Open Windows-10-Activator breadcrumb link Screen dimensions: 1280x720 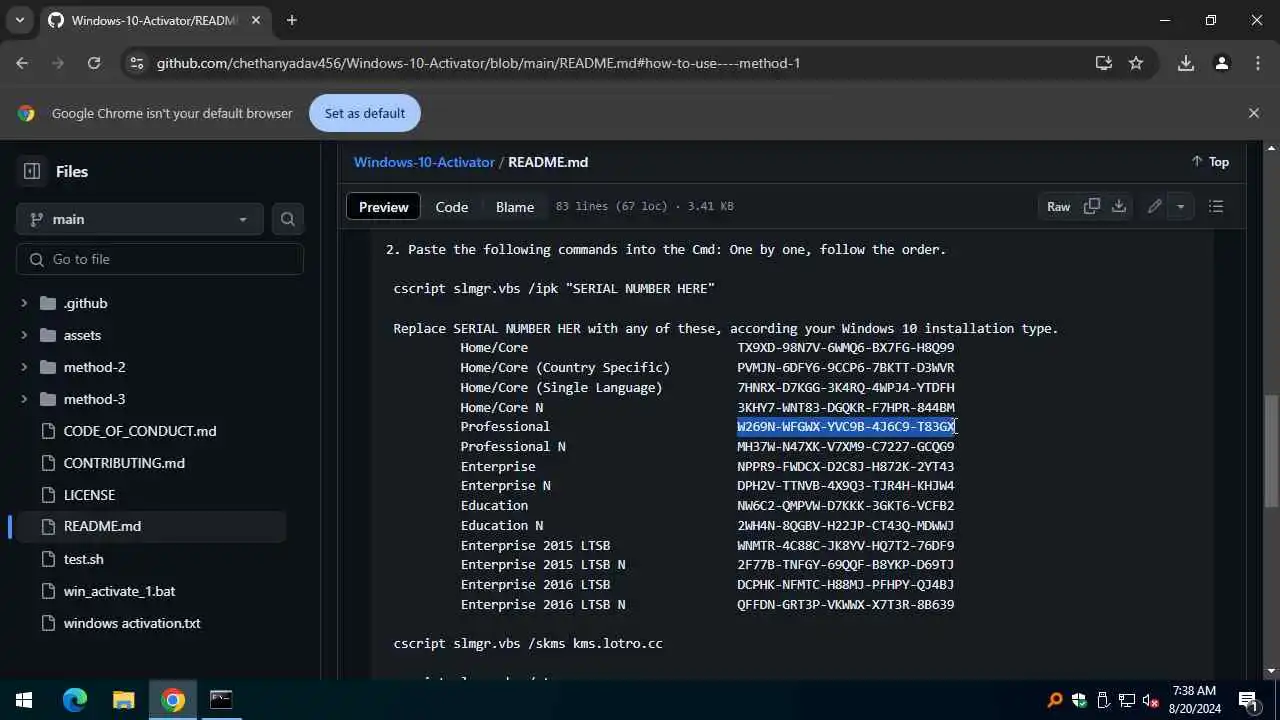(424, 162)
